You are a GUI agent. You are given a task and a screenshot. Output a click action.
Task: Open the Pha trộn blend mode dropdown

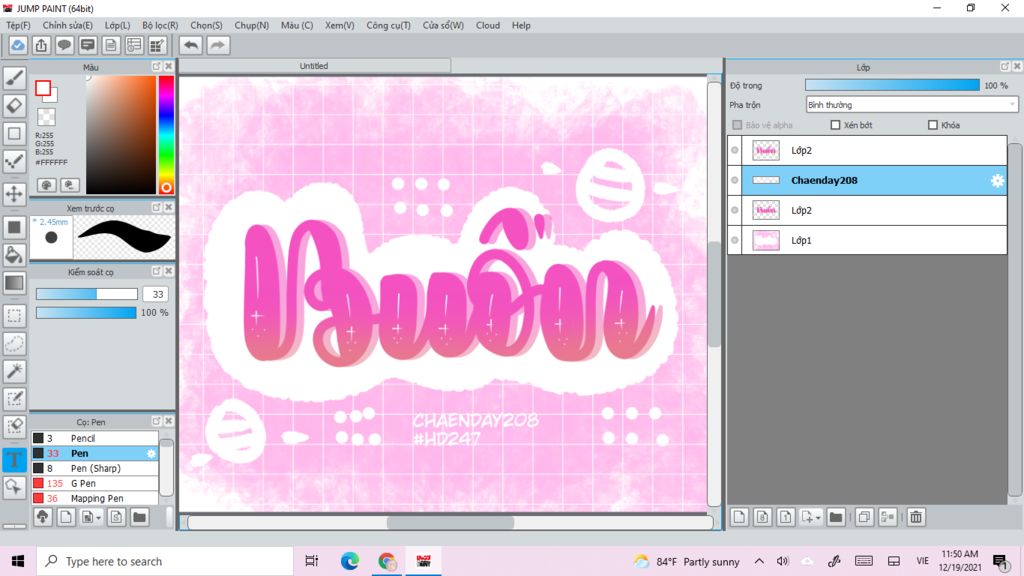pos(912,104)
